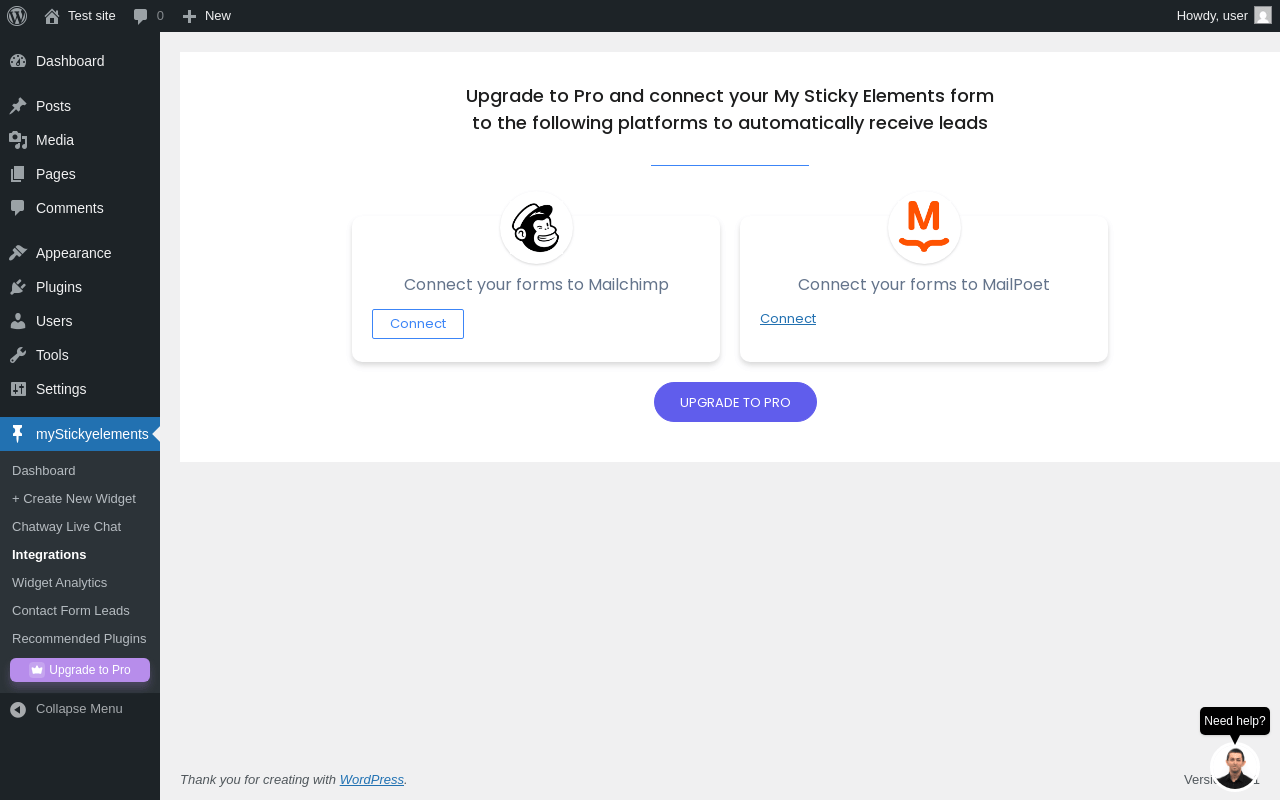
Task: Open the WordPress footer link
Action: pyautogui.click(x=371, y=780)
